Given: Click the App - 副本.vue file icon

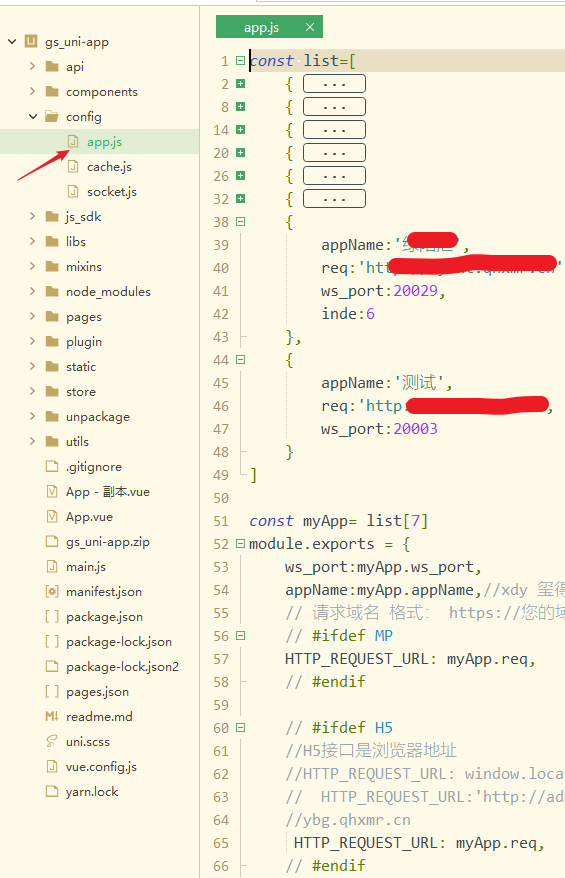Looking at the screenshot, I should click(52, 492).
